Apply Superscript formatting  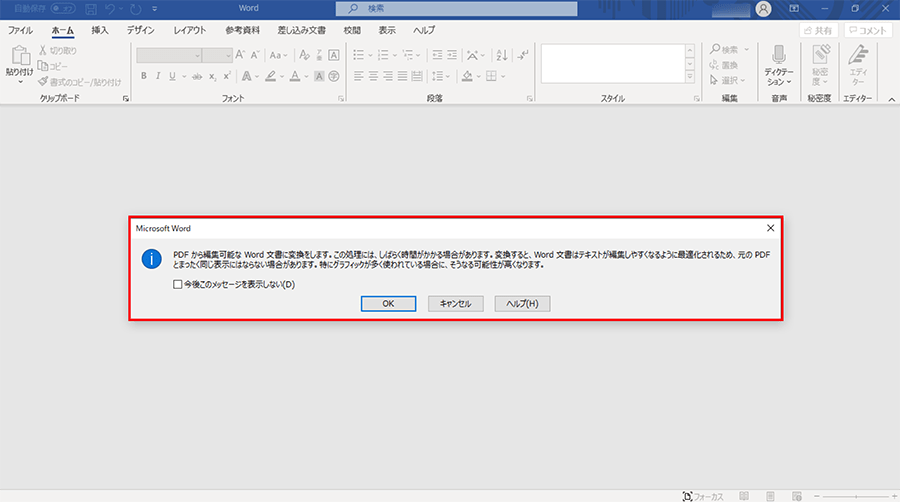(x=227, y=76)
